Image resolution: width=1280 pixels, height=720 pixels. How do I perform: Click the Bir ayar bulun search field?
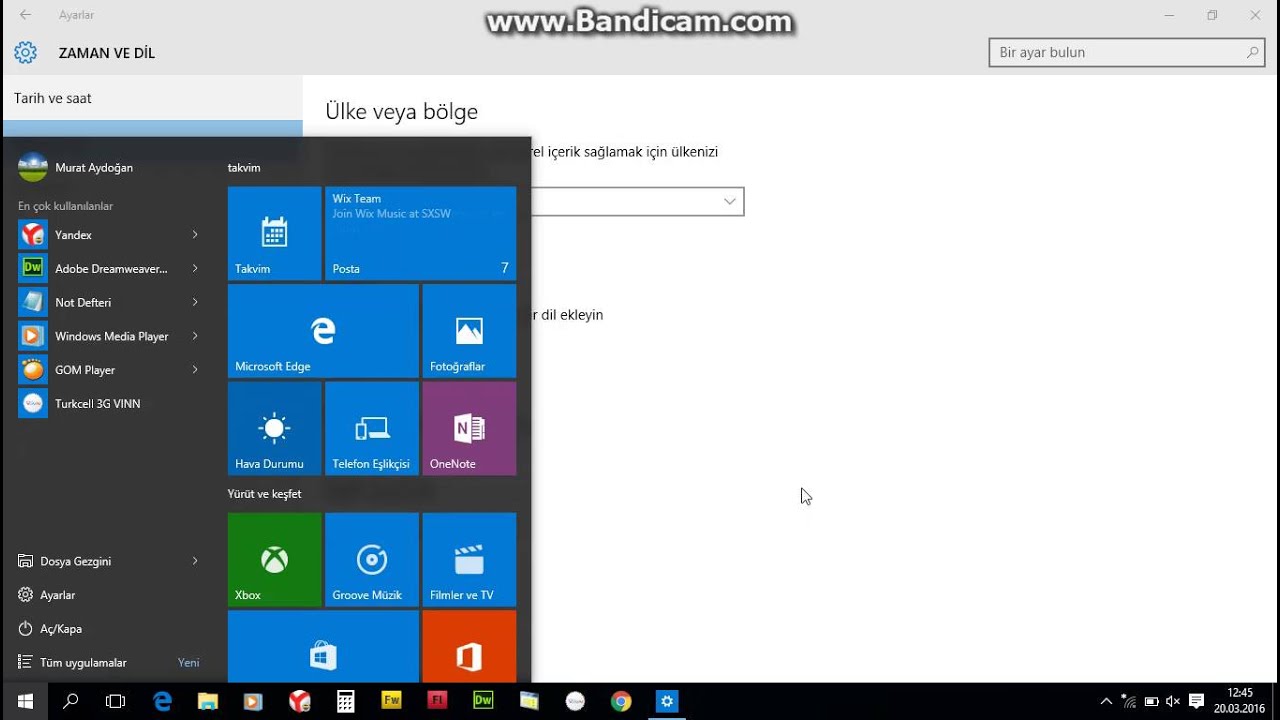tap(1126, 53)
